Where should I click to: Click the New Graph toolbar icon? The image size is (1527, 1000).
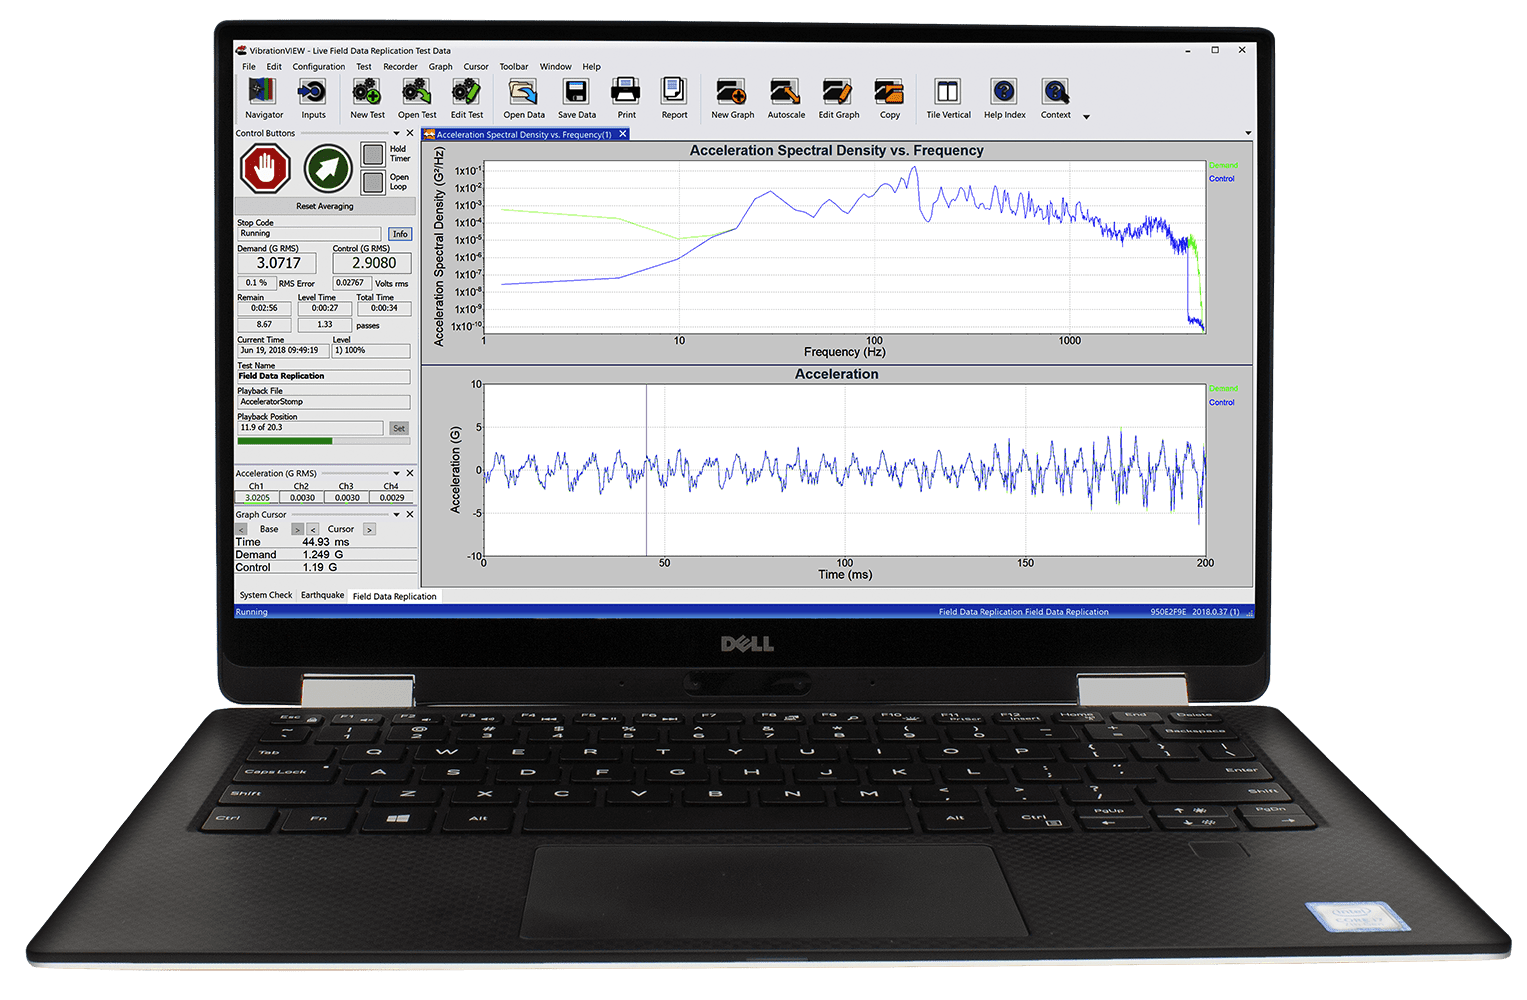tap(732, 92)
